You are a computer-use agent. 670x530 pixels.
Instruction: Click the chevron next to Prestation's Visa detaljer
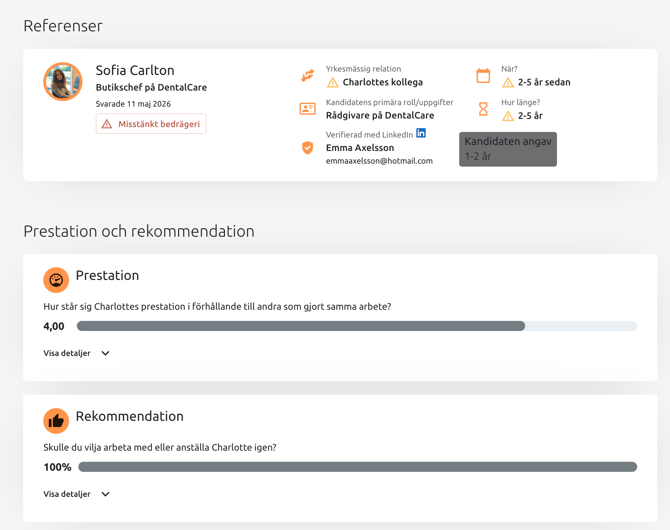[106, 353]
